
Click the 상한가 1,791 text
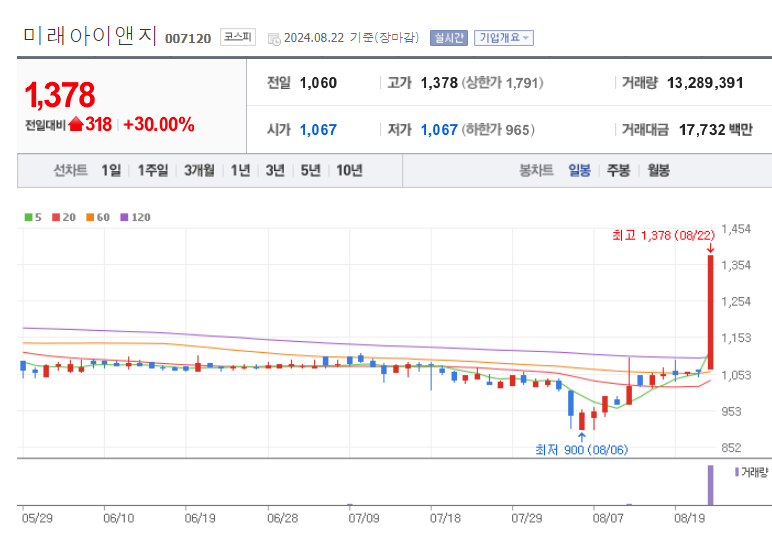tap(502, 83)
